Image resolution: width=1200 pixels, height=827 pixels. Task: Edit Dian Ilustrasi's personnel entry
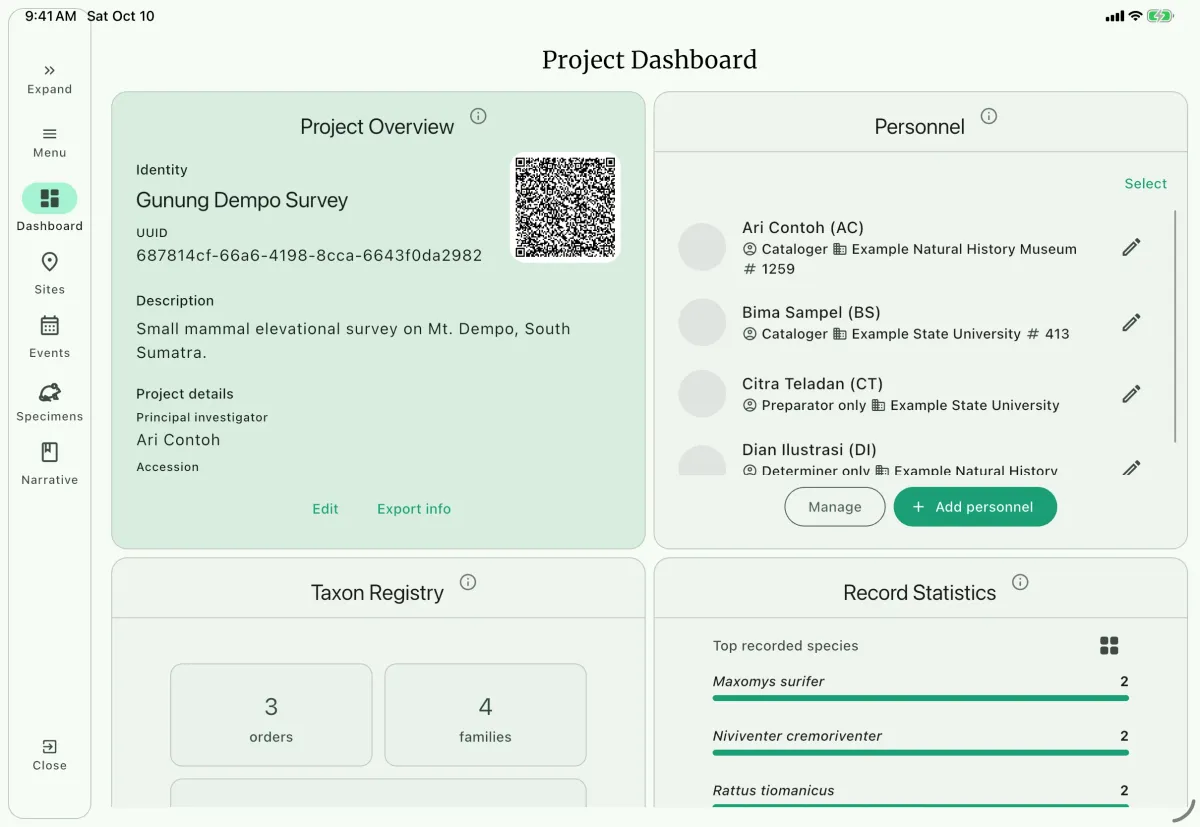pos(1131,467)
